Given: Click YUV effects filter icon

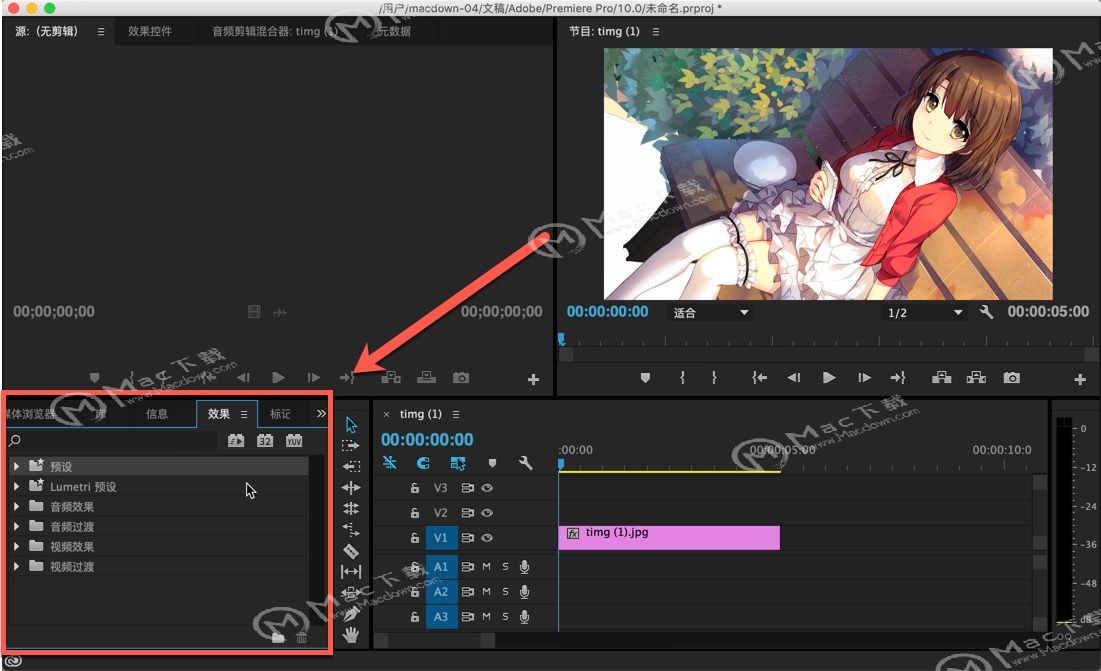Looking at the screenshot, I should 294,441.
